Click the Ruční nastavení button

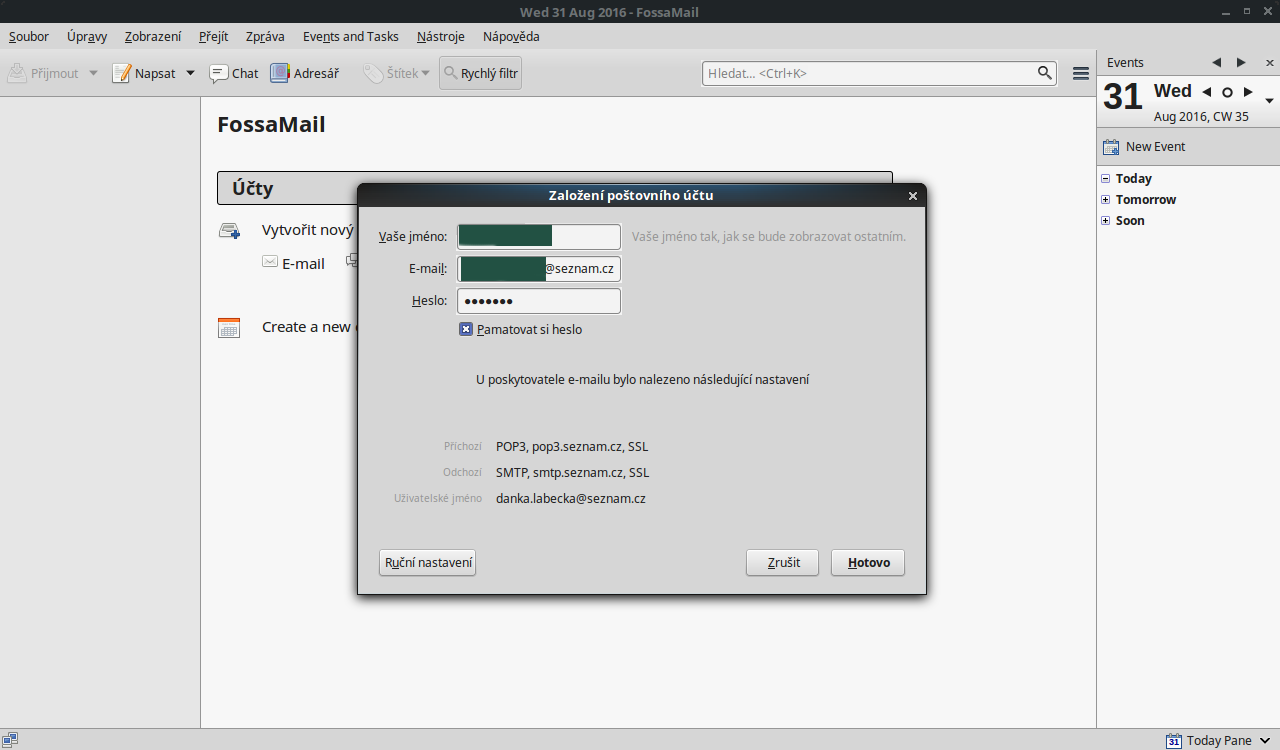pos(428,563)
